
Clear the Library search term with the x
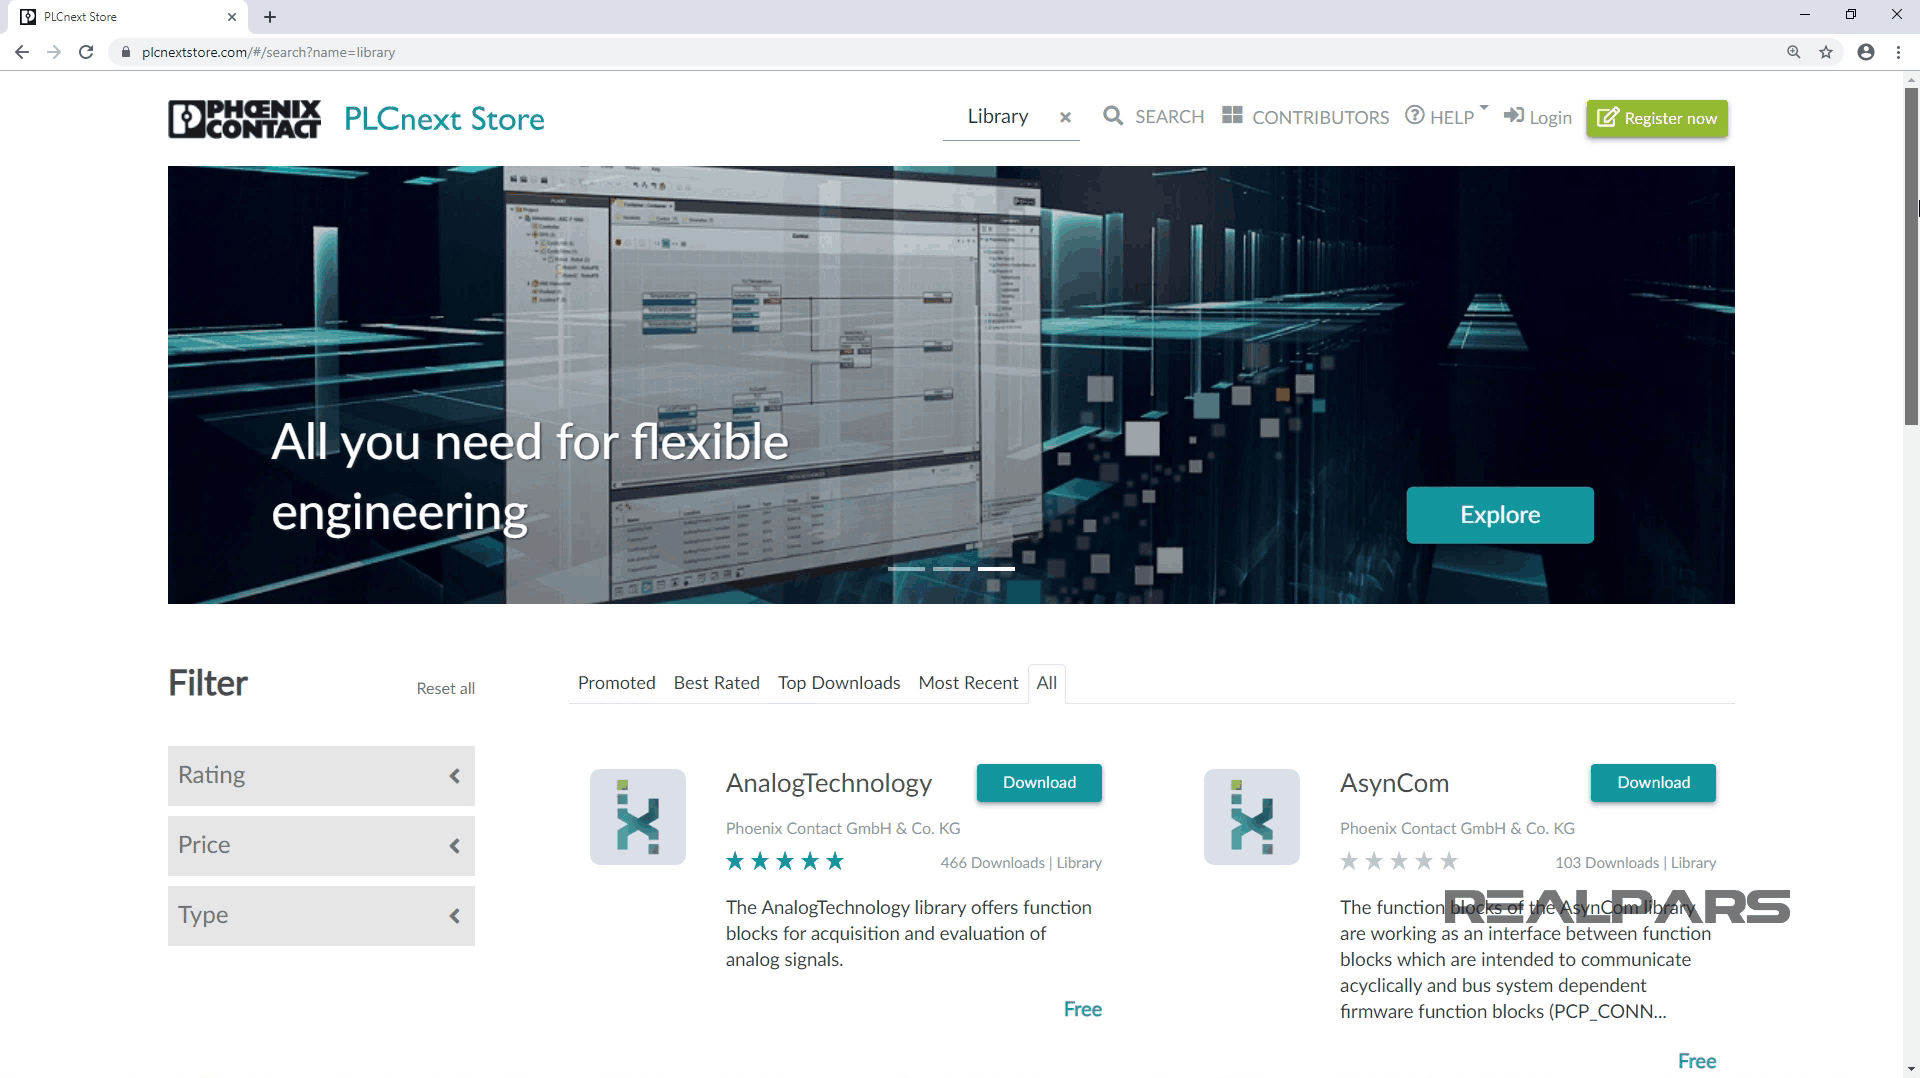click(x=1065, y=117)
